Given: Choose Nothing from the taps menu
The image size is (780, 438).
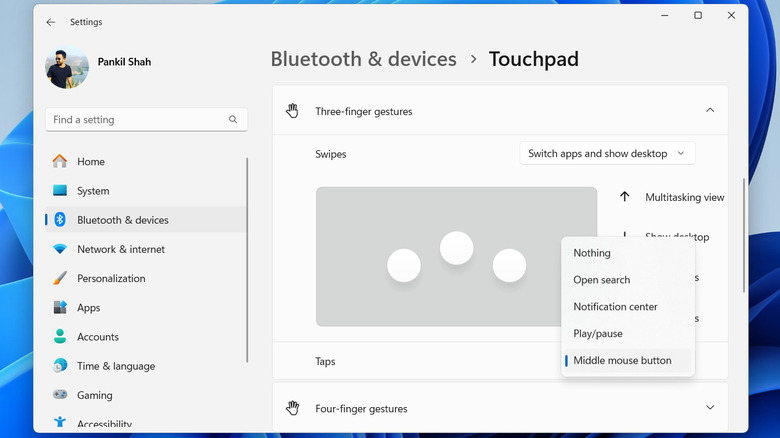Looking at the screenshot, I should pyautogui.click(x=592, y=253).
